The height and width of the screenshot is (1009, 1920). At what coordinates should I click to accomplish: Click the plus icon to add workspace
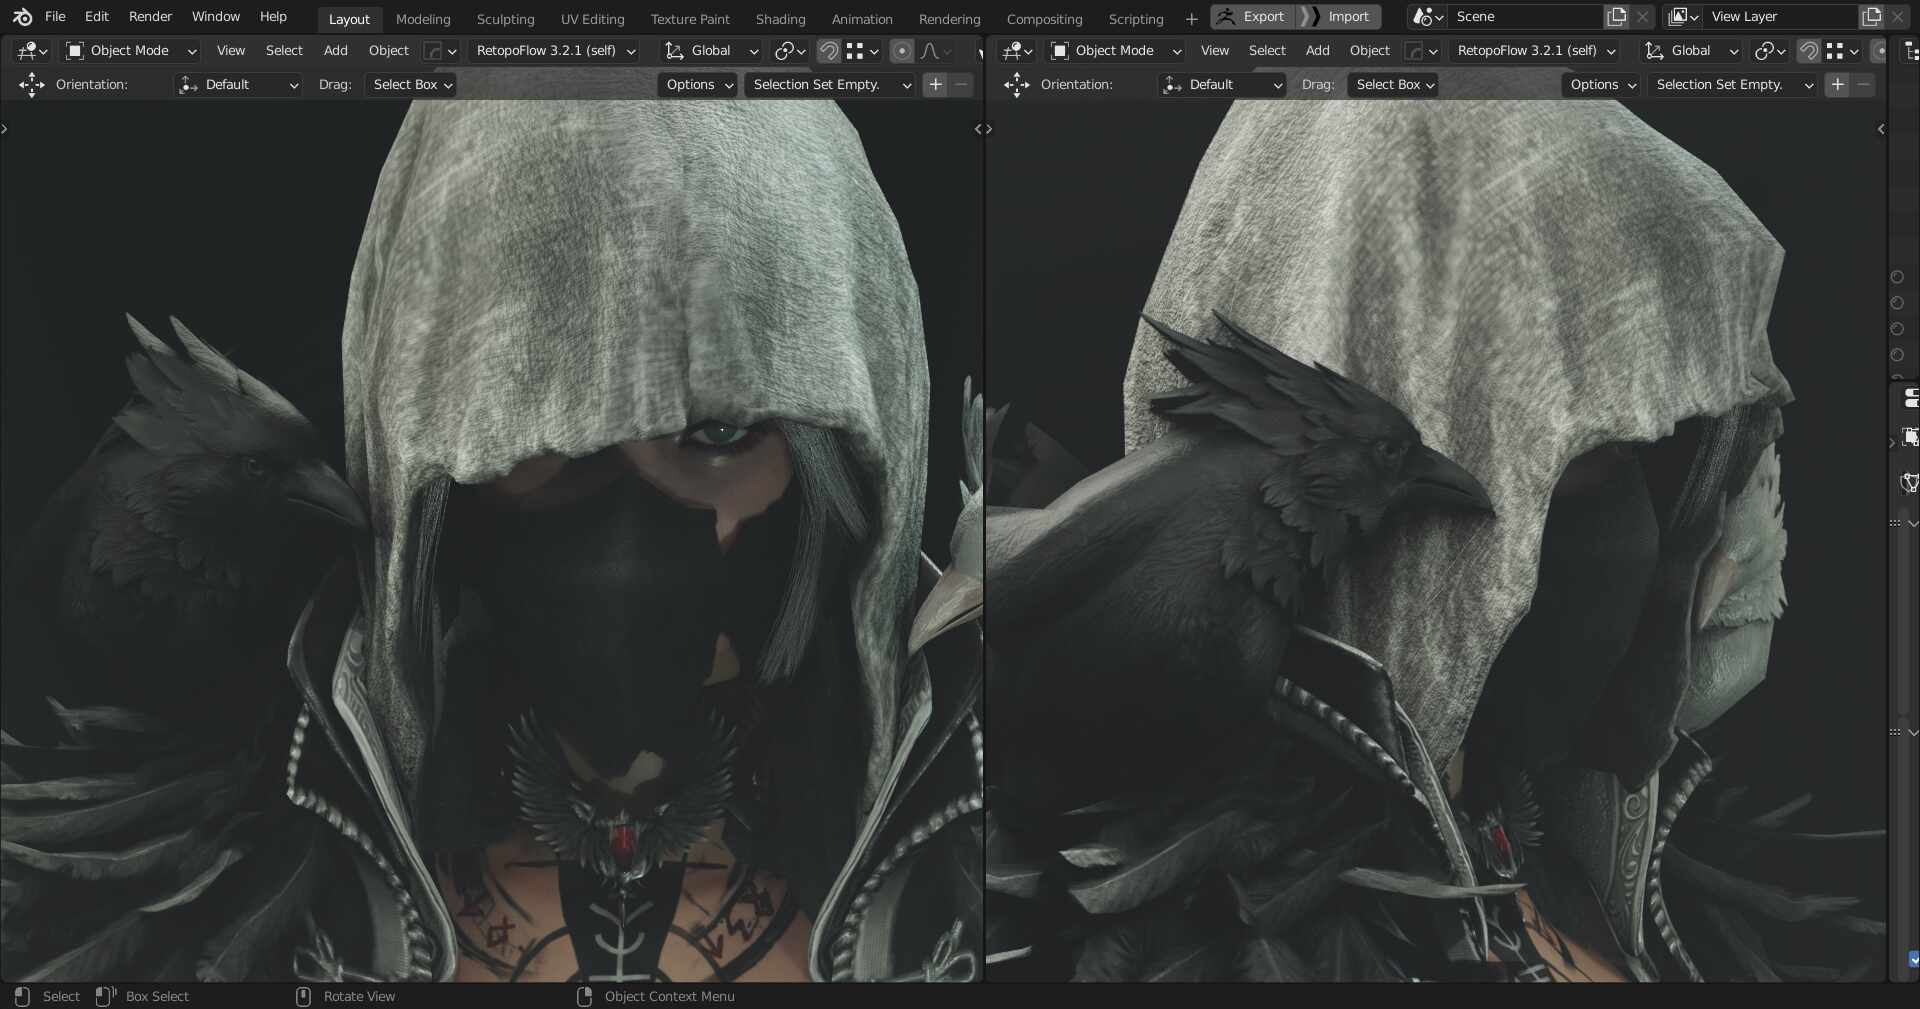pyautogui.click(x=1191, y=19)
